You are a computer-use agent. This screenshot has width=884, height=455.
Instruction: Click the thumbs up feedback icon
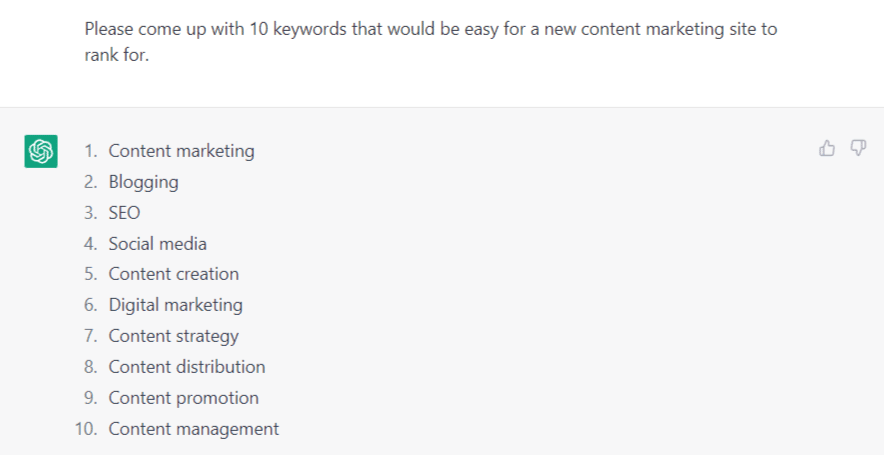(x=827, y=149)
